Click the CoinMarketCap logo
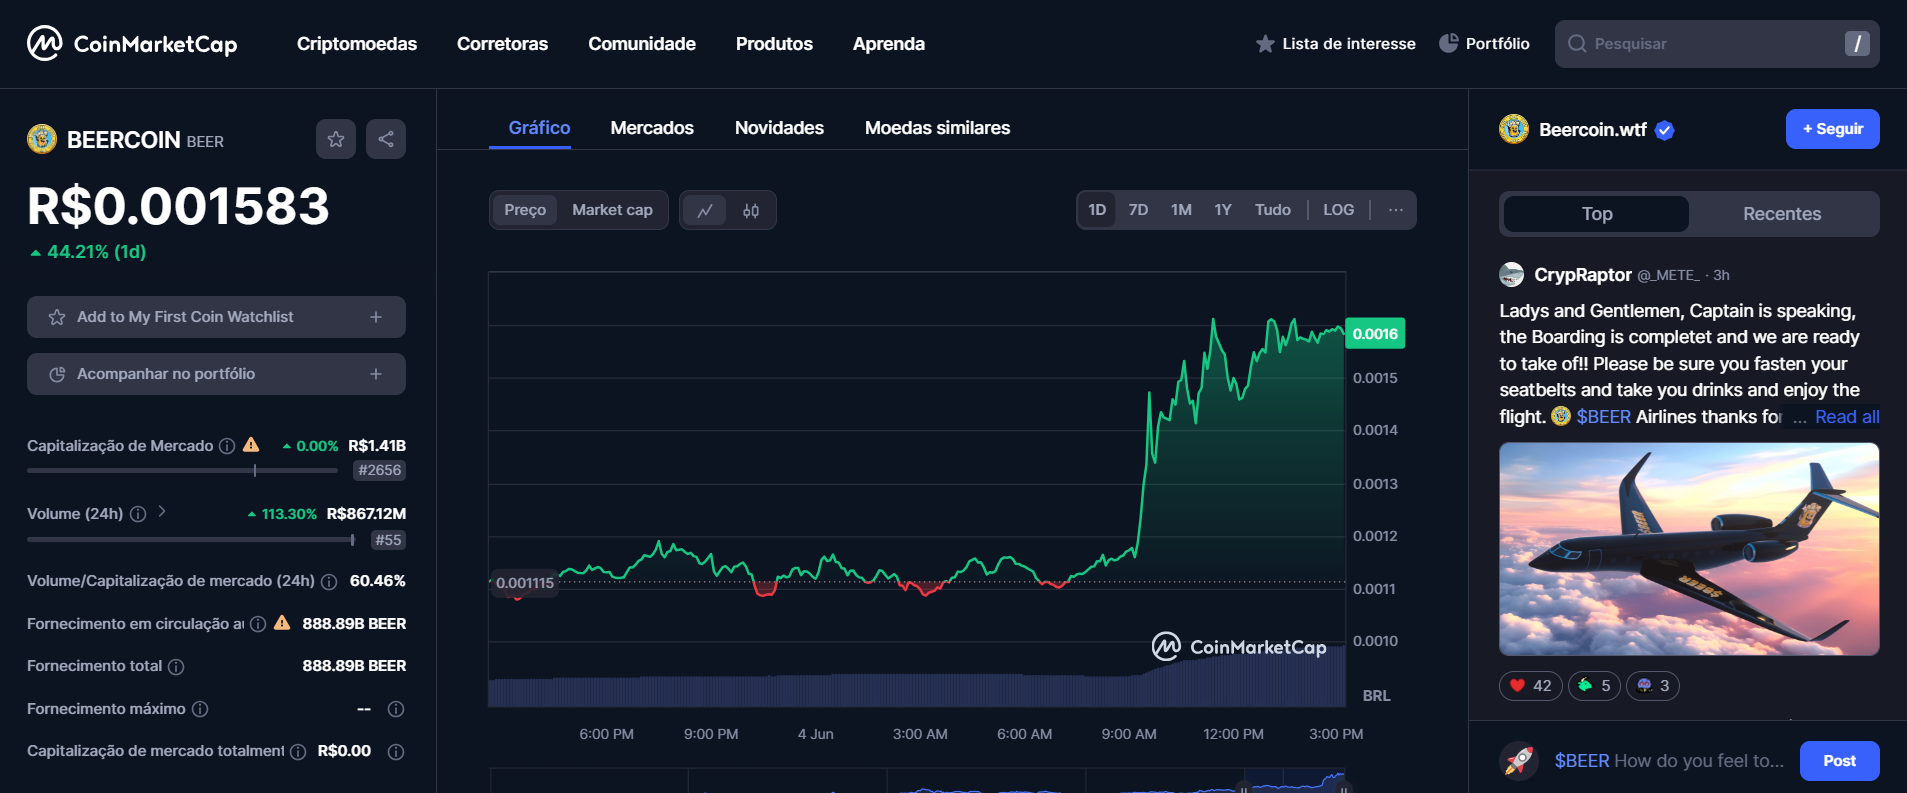The image size is (1907, 793). [x=132, y=44]
